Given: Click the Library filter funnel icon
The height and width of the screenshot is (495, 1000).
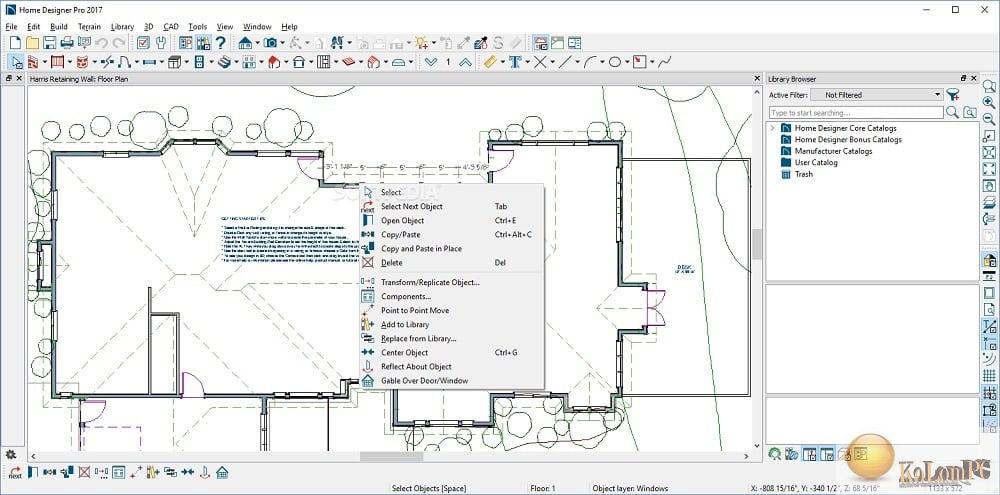Looking at the screenshot, I should (953, 95).
